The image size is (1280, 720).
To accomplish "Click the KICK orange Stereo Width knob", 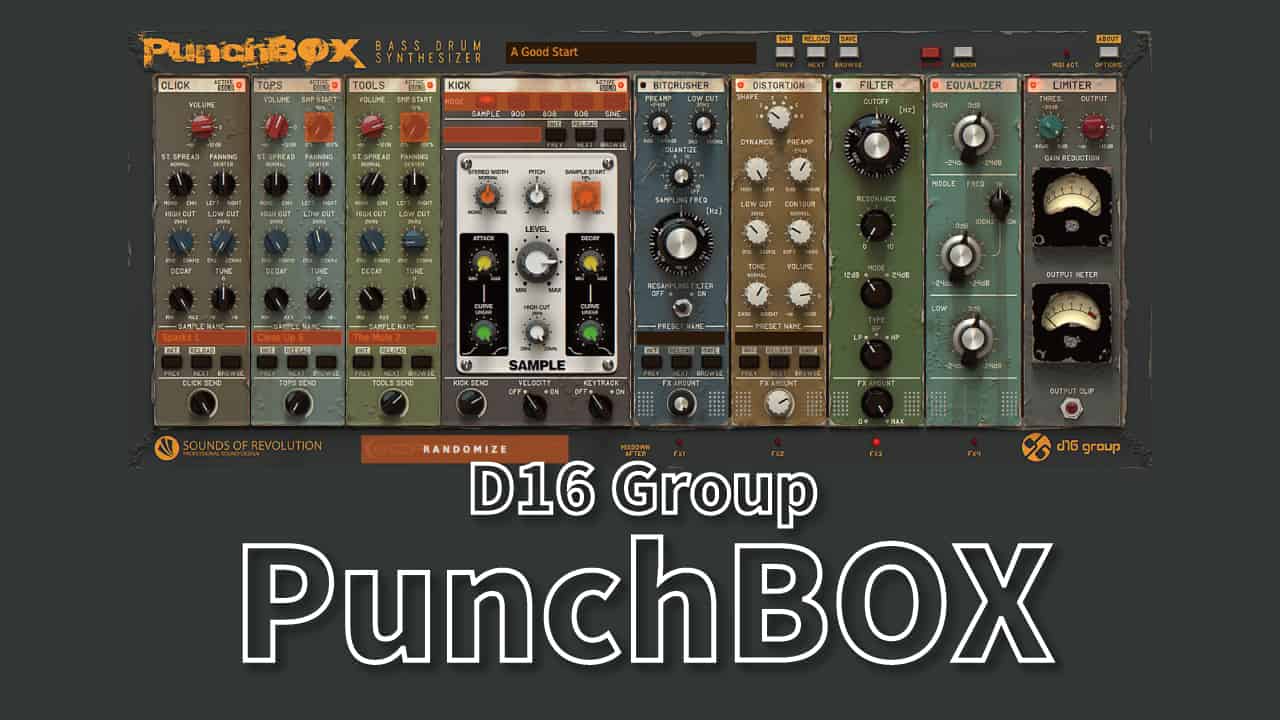I will tap(488, 197).
